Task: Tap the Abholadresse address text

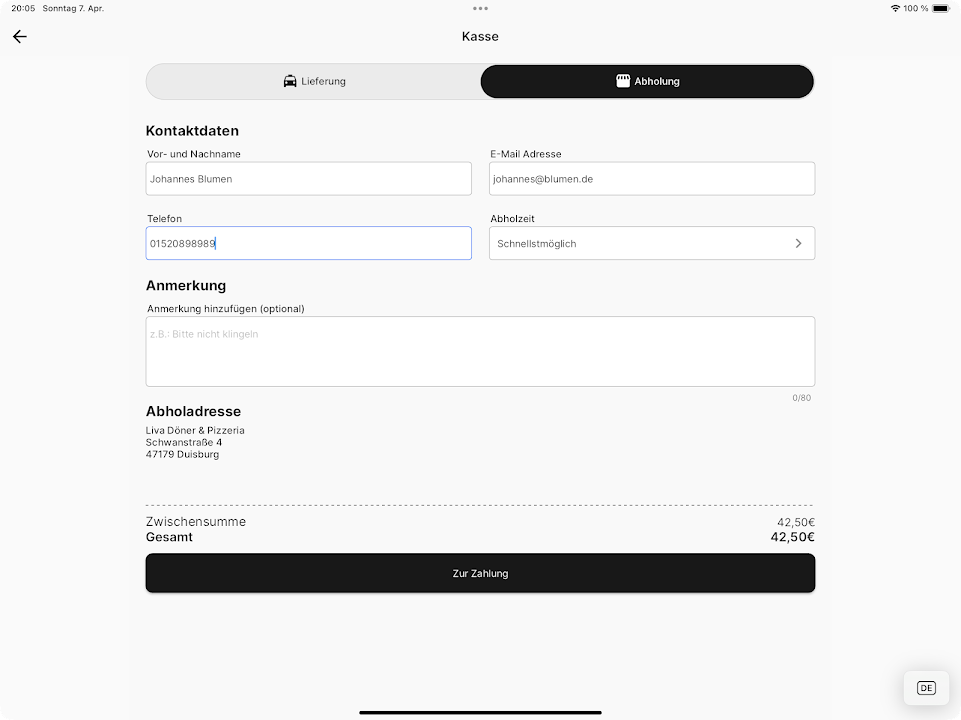Action: coord(195,442)
